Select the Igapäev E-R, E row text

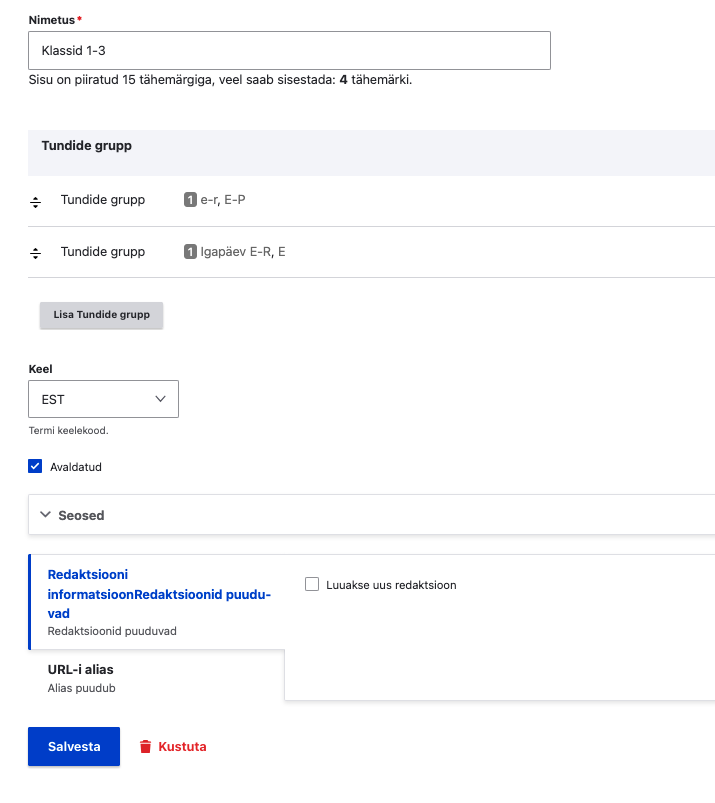coord(243,252)
